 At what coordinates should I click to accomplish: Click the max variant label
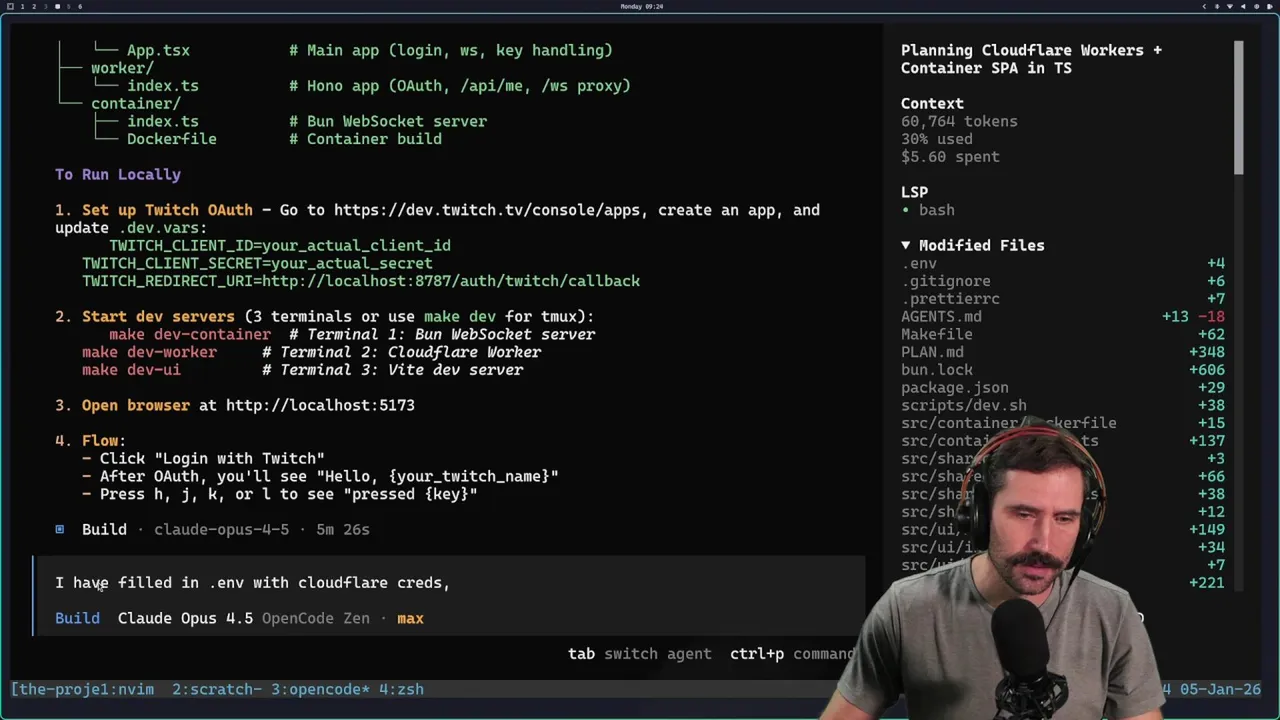tap(410, 618)
